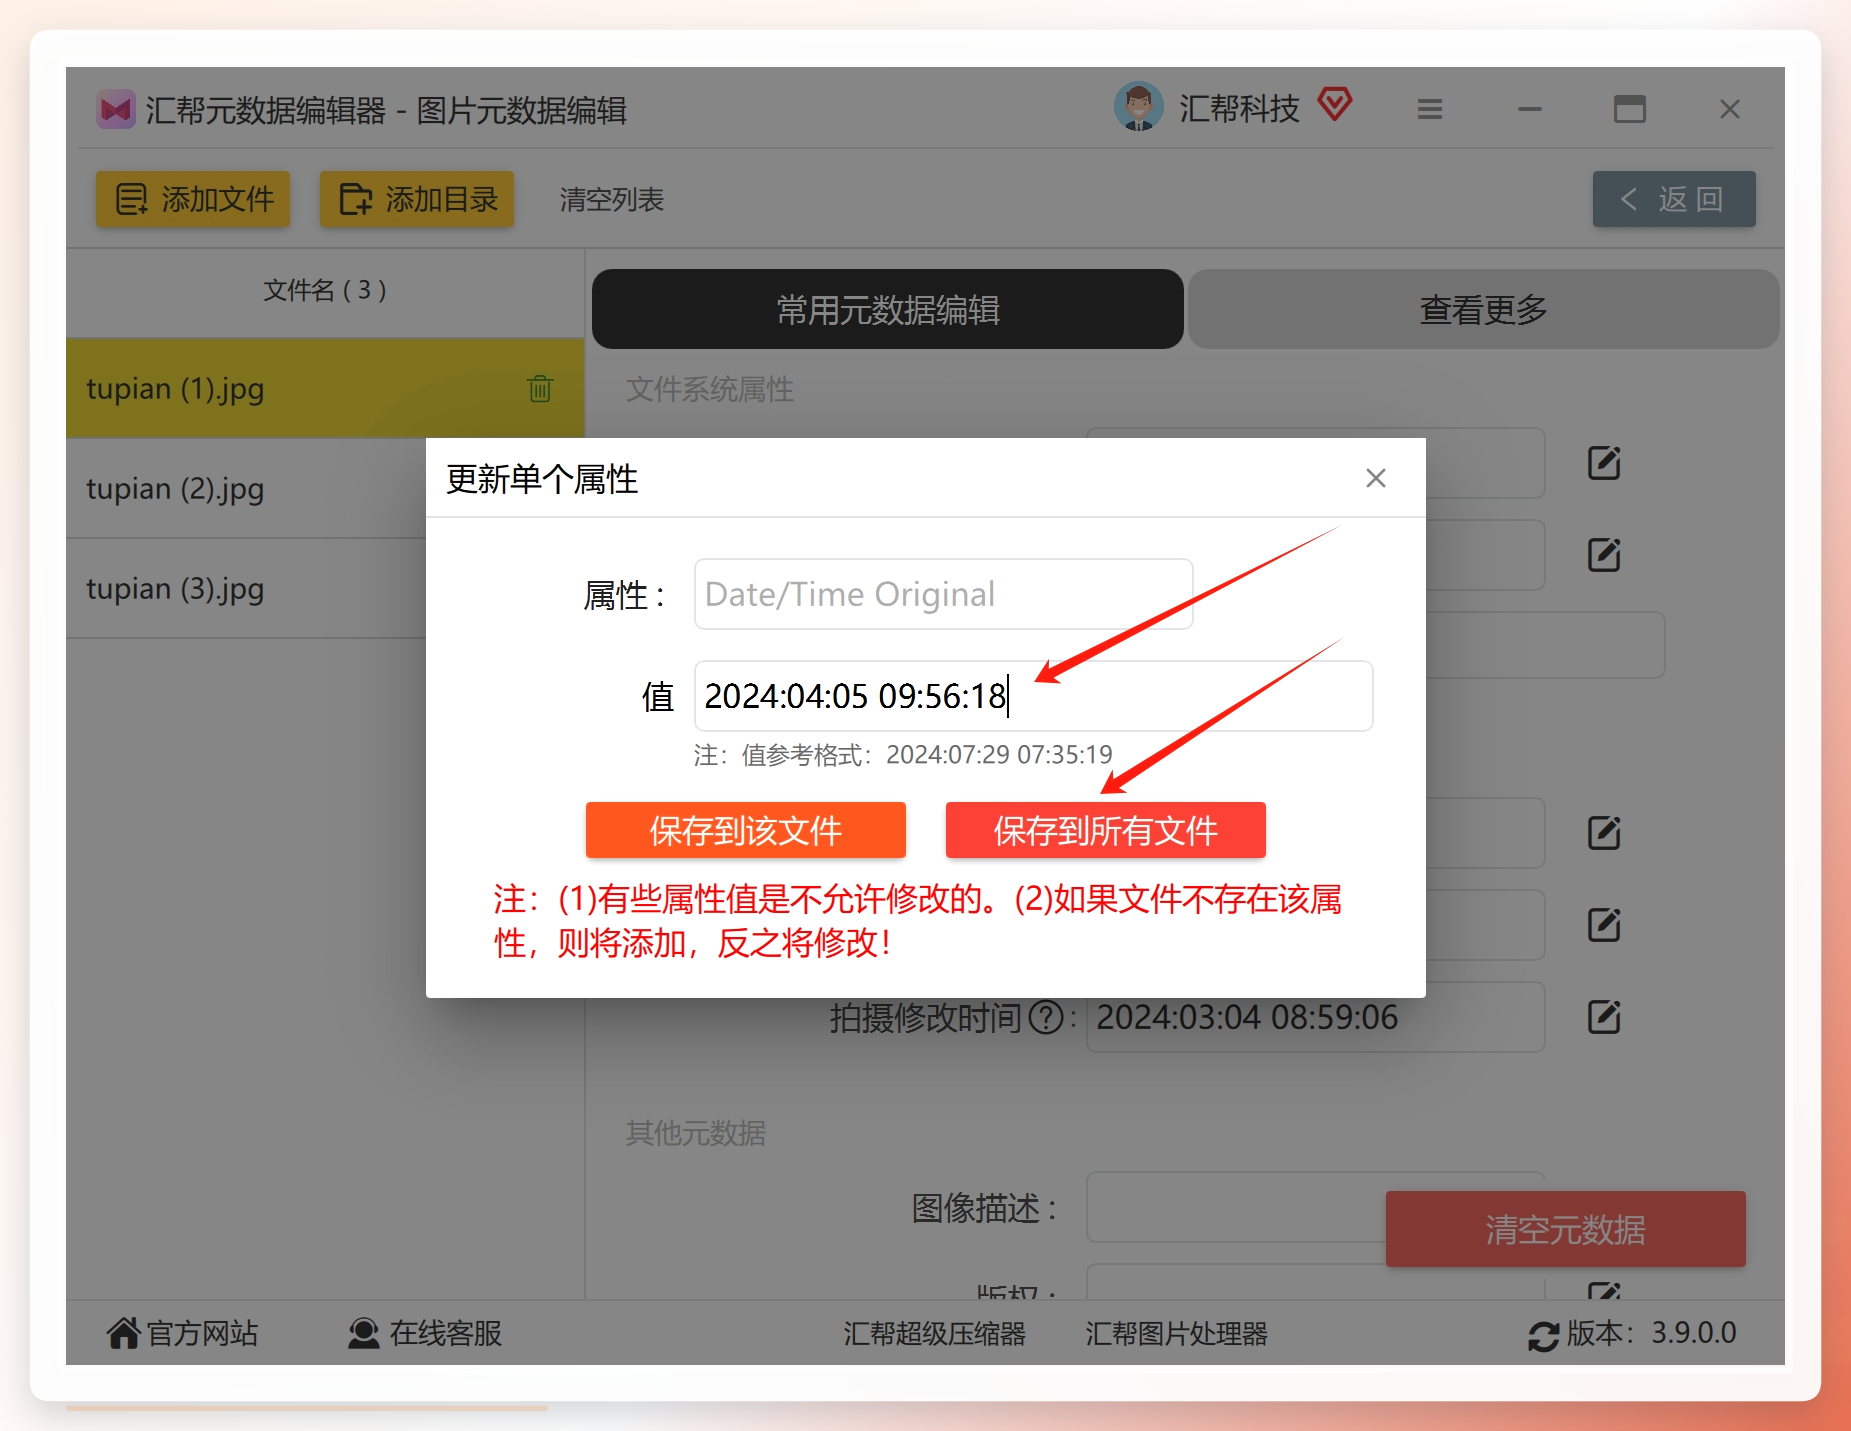
Task: Click topmost edit icon in 文件系统属性 section
Action: [x=1604, y=463]
